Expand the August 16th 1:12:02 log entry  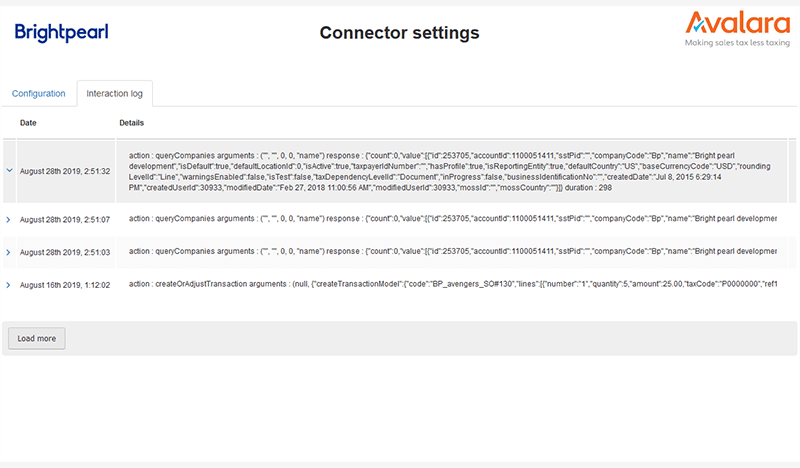[10, 285]
